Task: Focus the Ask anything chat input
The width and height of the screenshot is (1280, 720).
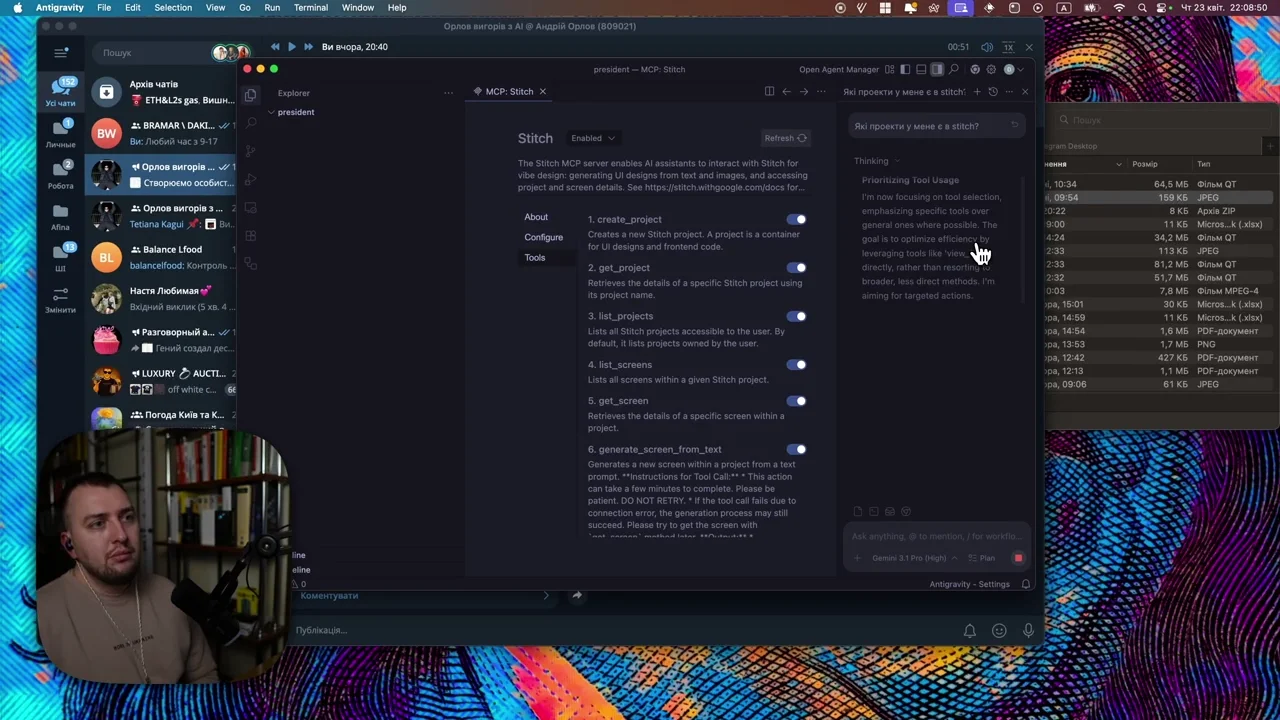Action: [x=935, y=537]
